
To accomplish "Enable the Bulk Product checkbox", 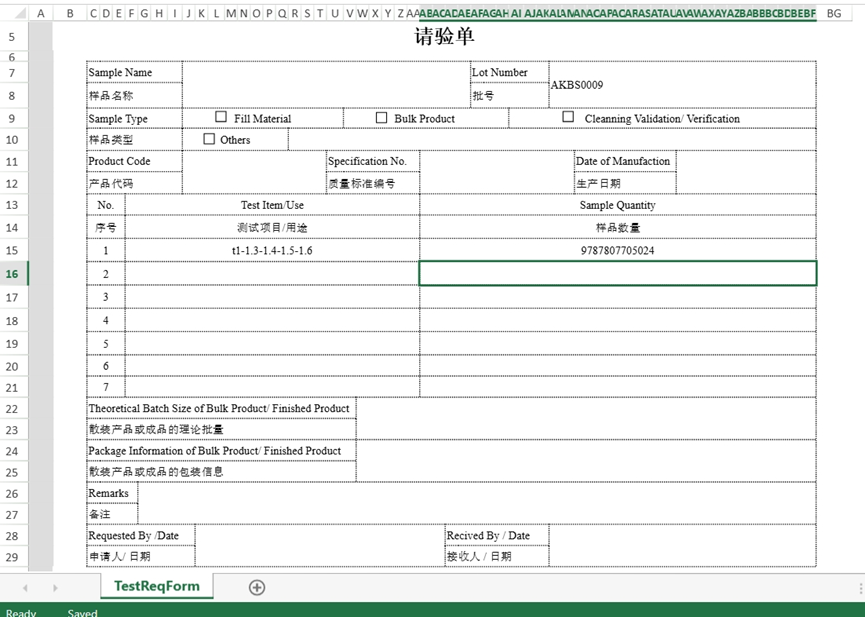I will click(x=381, y=117).
